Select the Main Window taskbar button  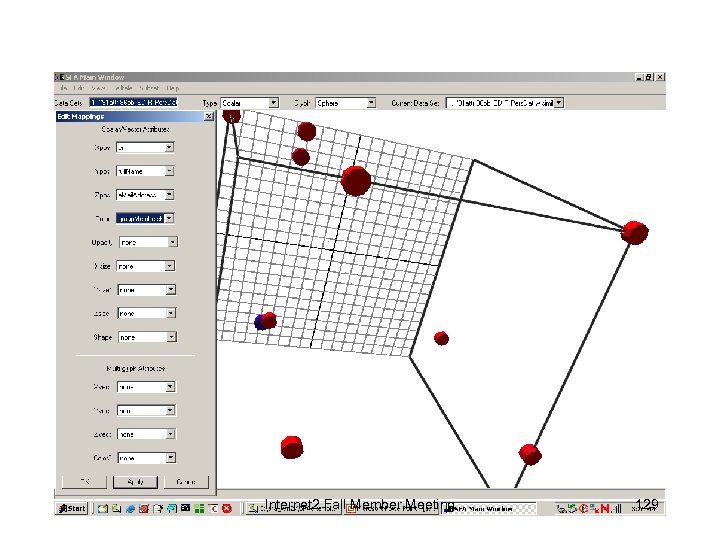pos(488,509)
